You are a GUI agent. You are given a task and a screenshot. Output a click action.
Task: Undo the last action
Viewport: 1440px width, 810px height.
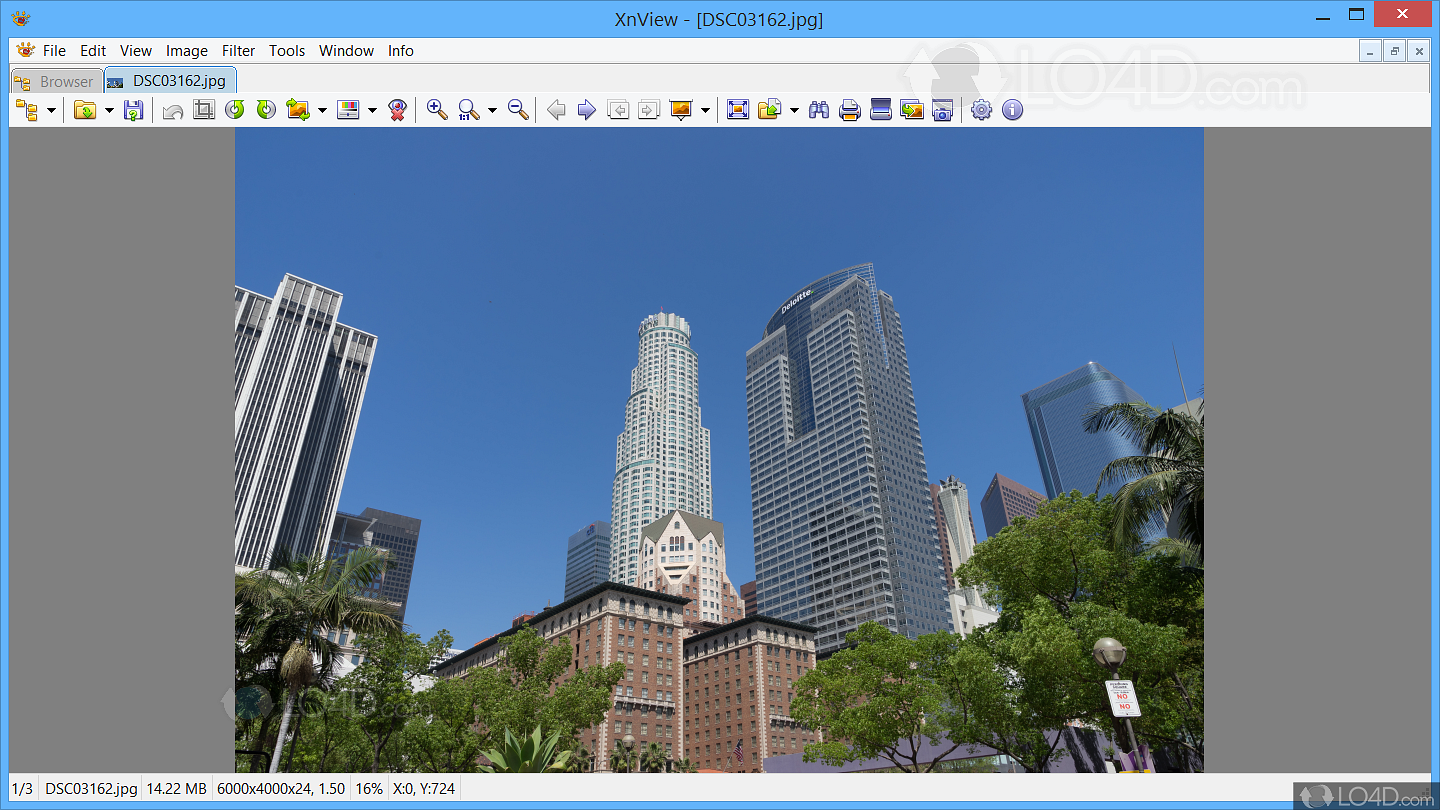[170, 110]
